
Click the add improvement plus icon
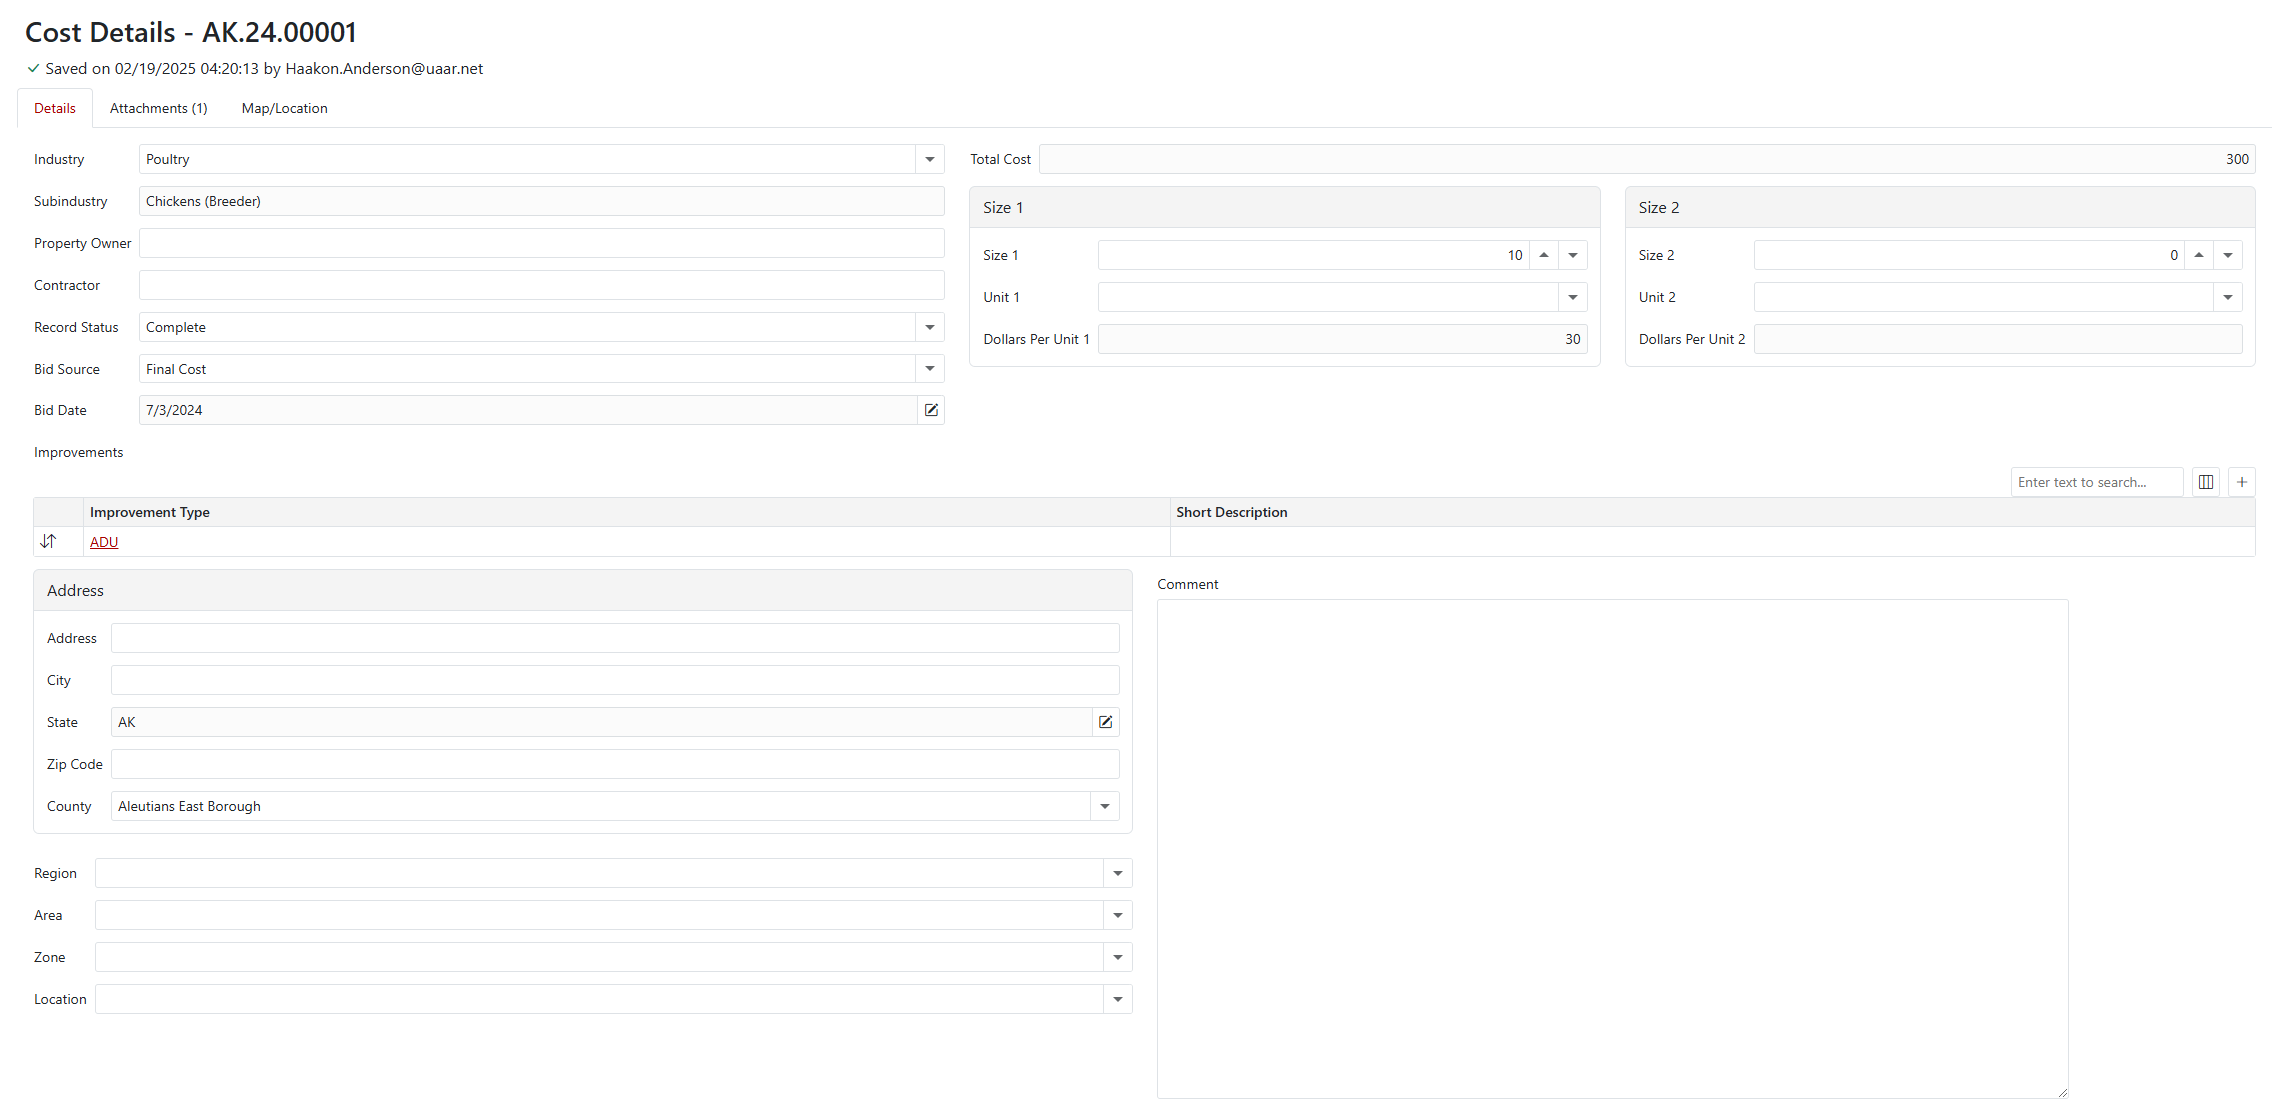(x=2242, y=482)
